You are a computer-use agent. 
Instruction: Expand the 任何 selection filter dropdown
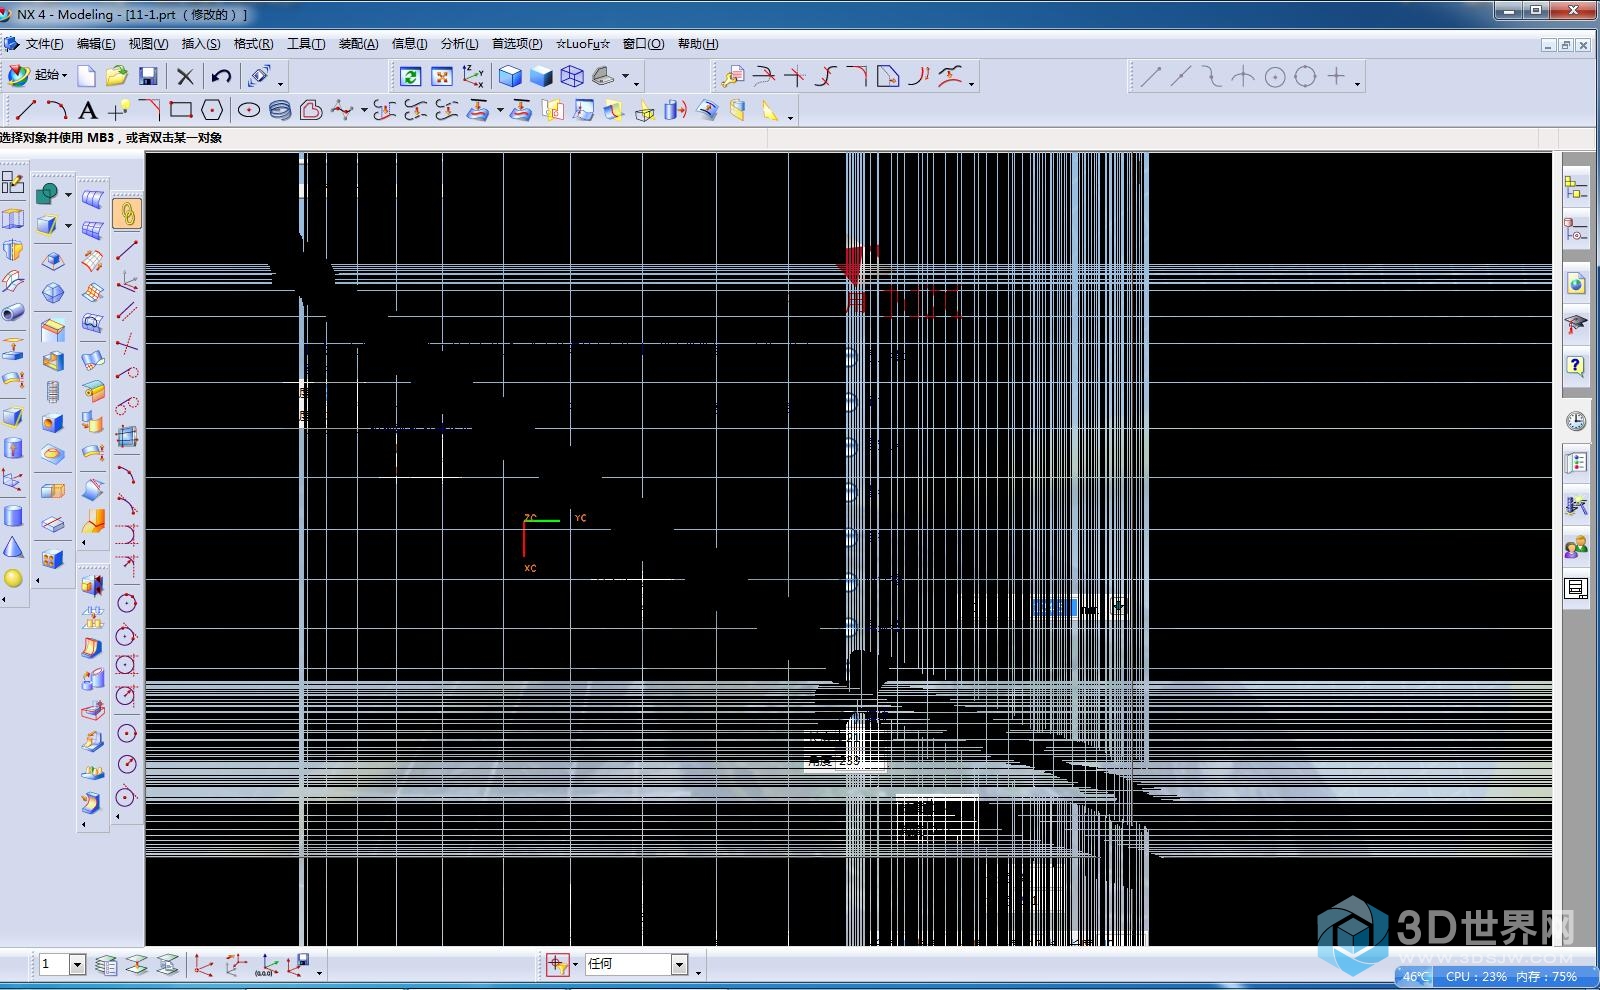(x=679, y=965)
